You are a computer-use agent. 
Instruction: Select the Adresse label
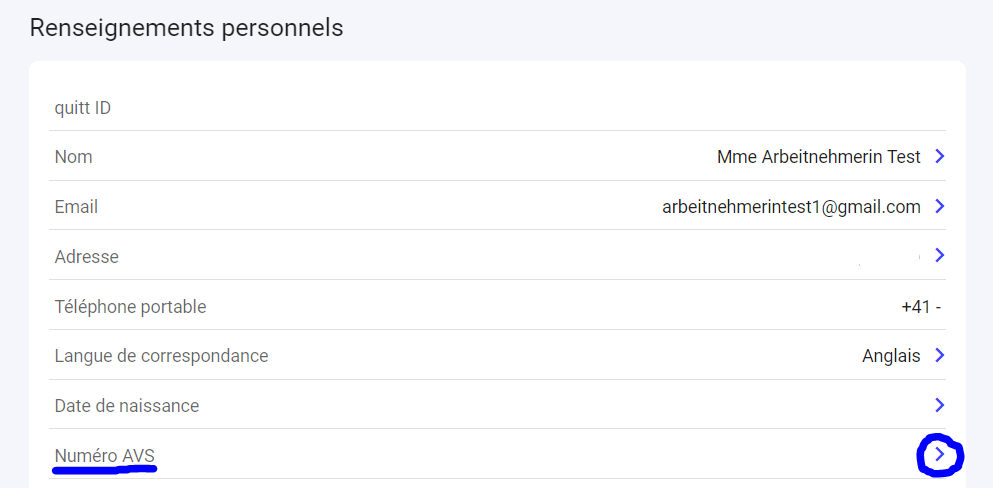[86, 257]
